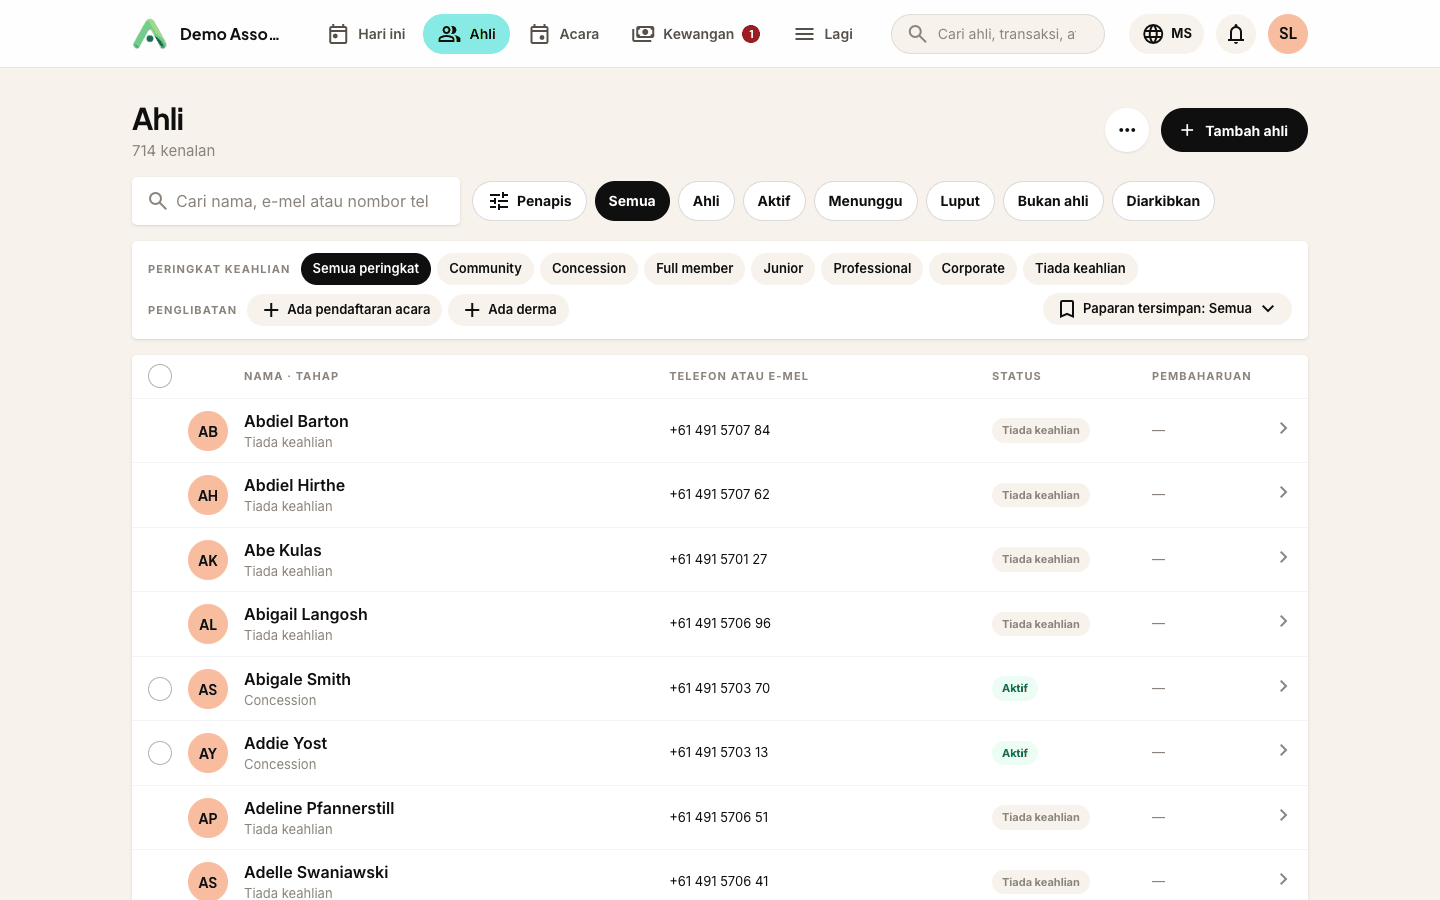This screenshot has width=1440, height=900.
Task: Click the Demo Association logo icon
Action: pos(150,34)
